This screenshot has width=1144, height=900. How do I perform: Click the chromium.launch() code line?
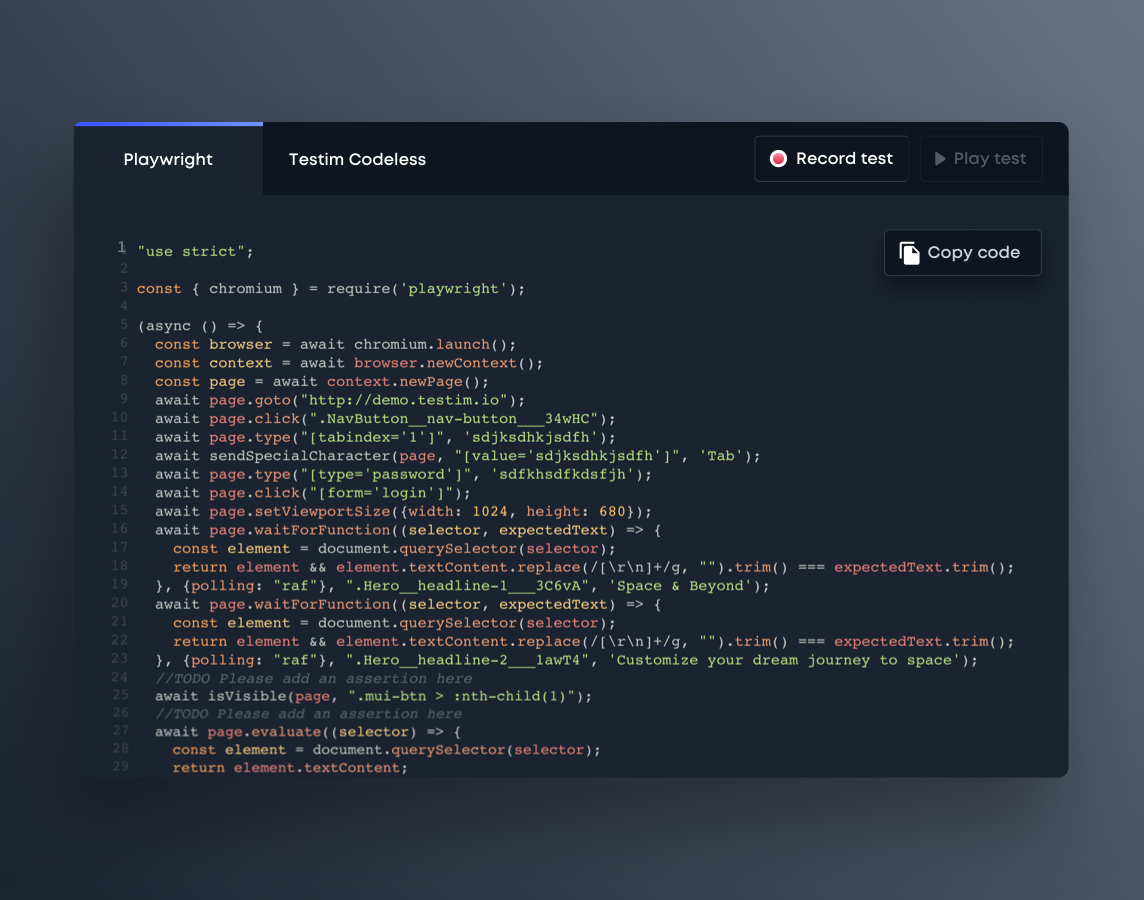(x=335, y=344)
